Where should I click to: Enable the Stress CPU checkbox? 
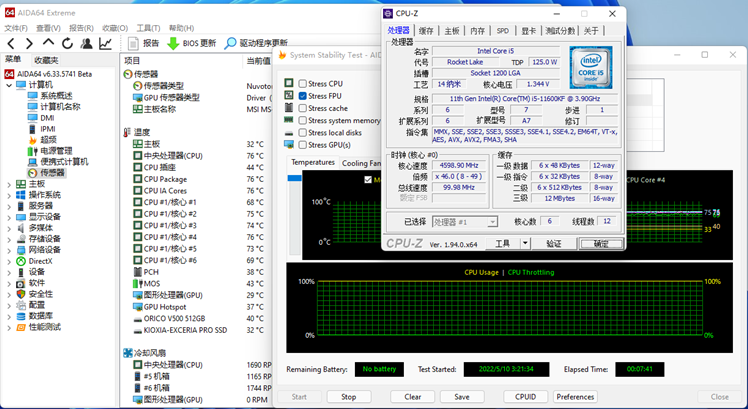302,84
